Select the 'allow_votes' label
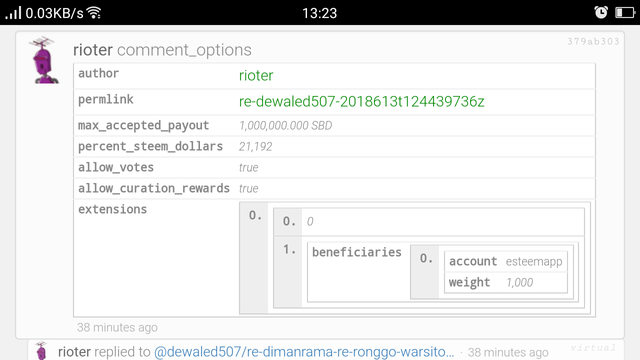The height and width of the screenshot is (360, 640). pos(116,167)
